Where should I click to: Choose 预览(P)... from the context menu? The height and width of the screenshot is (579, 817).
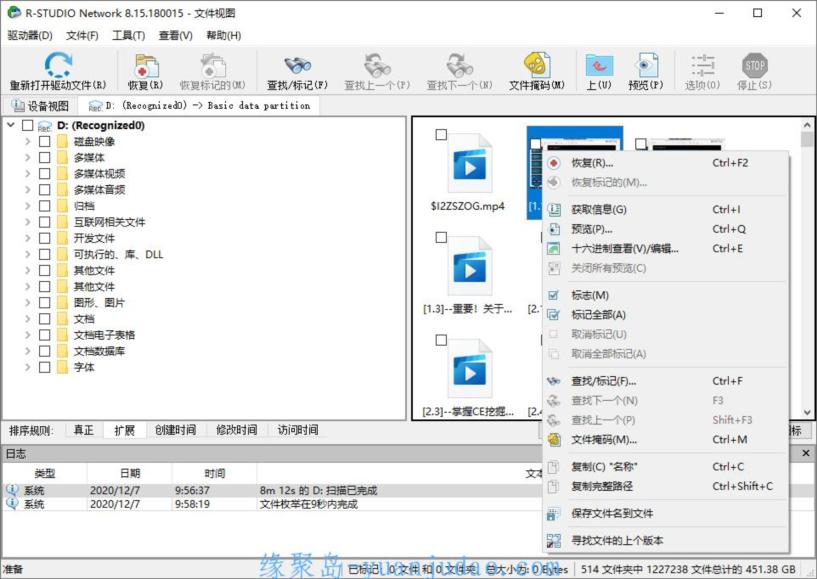pos(665,229)
